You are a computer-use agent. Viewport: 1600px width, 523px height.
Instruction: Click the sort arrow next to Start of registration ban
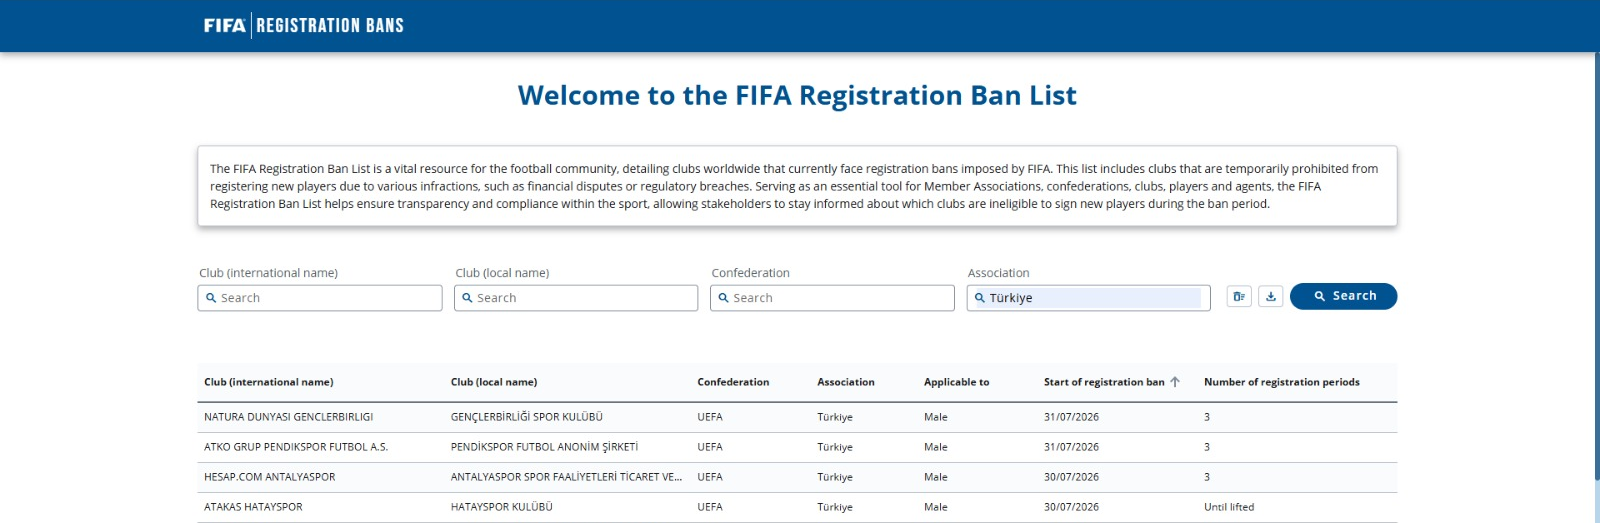(x=1175, y=382)
